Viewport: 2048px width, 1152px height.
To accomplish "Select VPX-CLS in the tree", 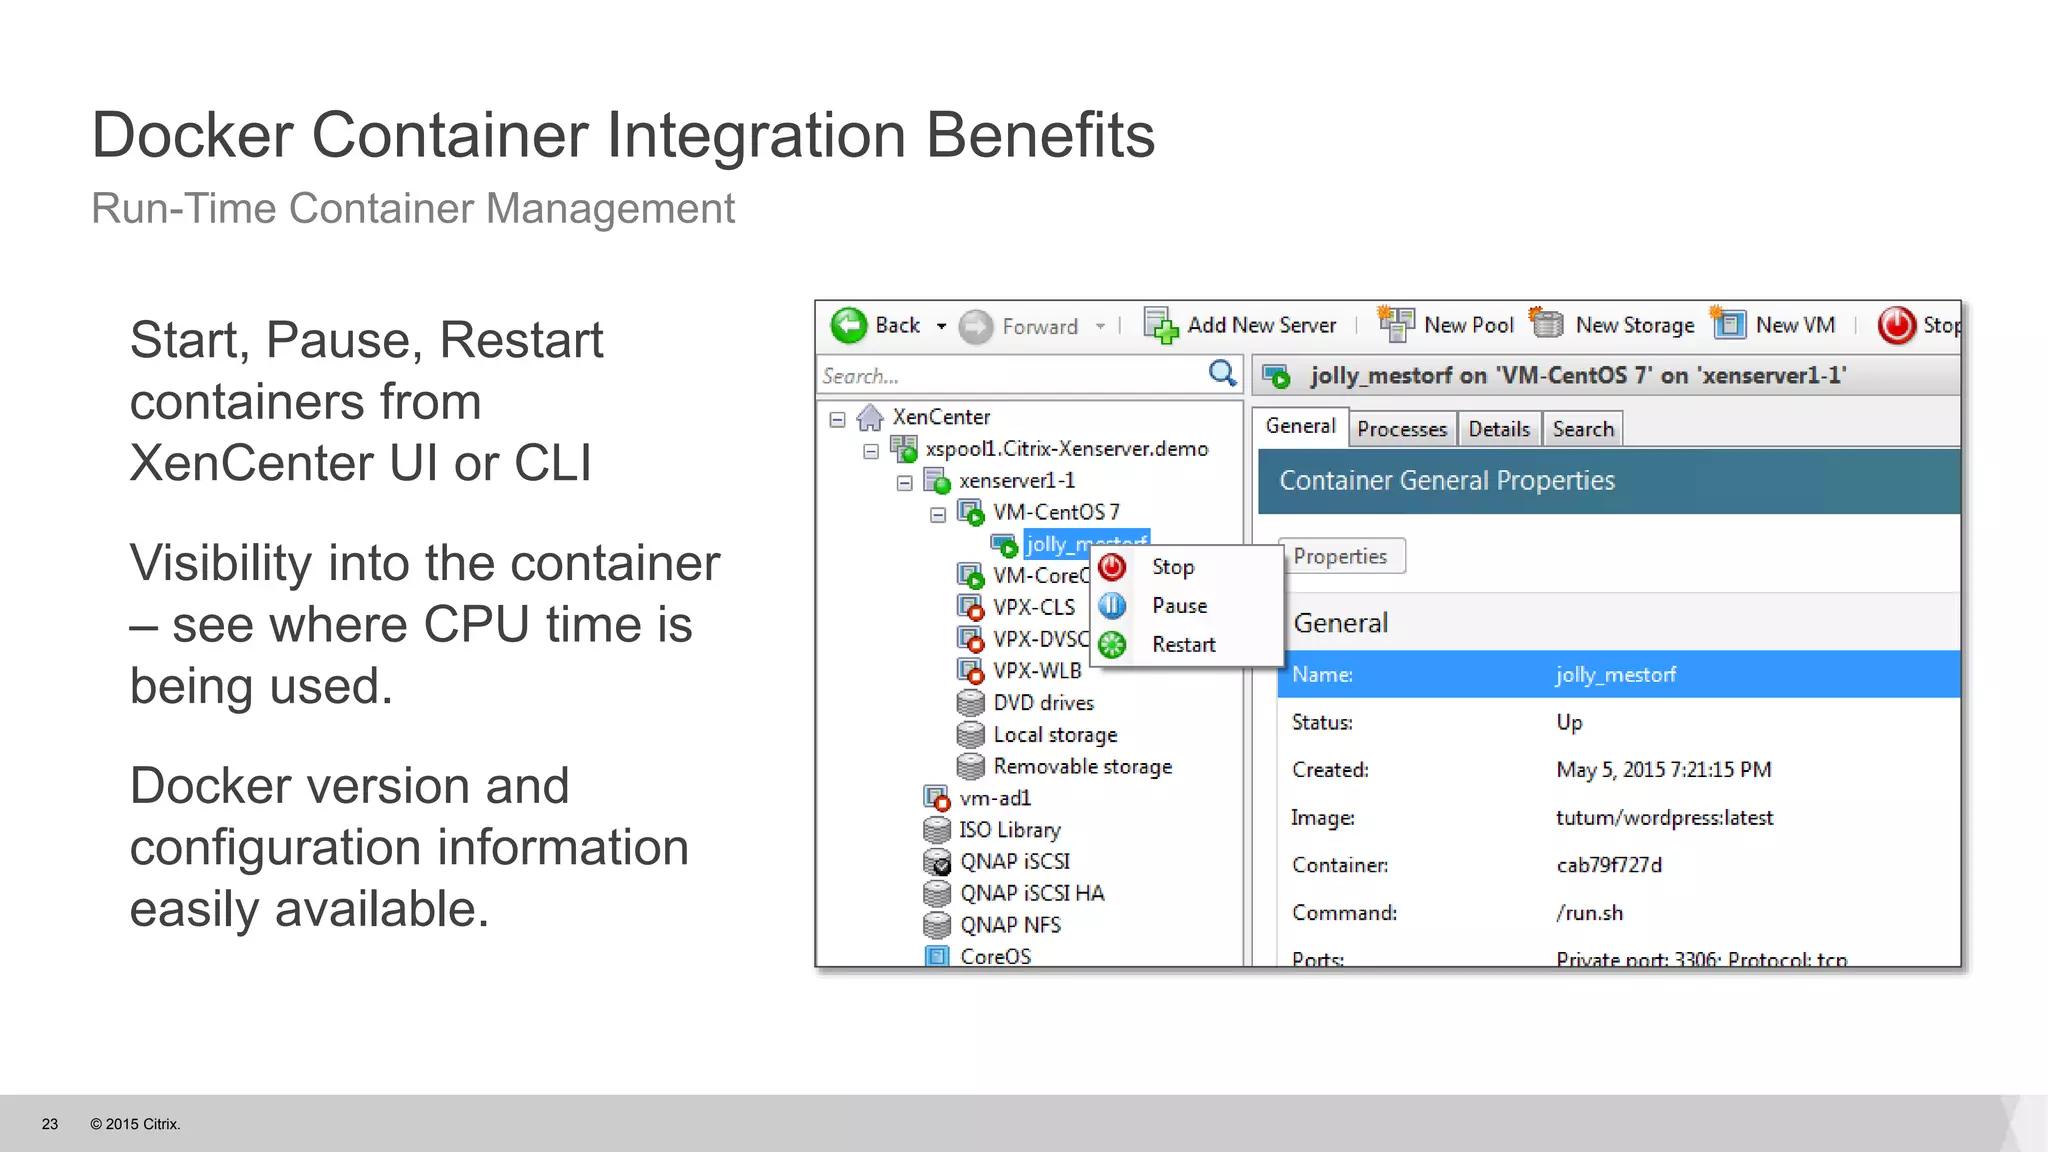I will click(x=1033, y=607).
